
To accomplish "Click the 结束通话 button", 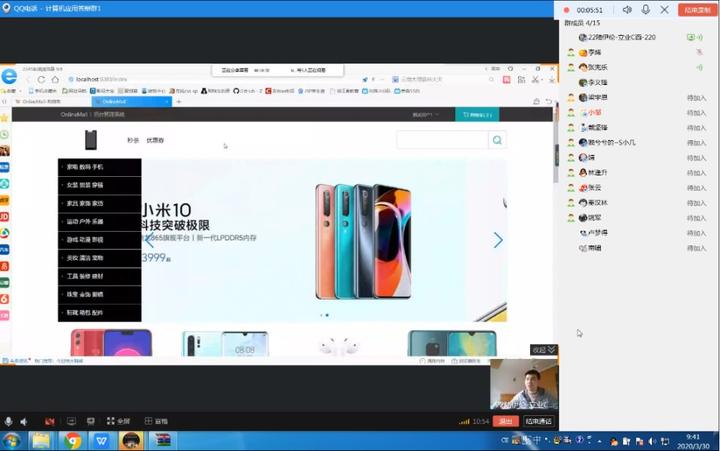I will (x=539, y=421).
